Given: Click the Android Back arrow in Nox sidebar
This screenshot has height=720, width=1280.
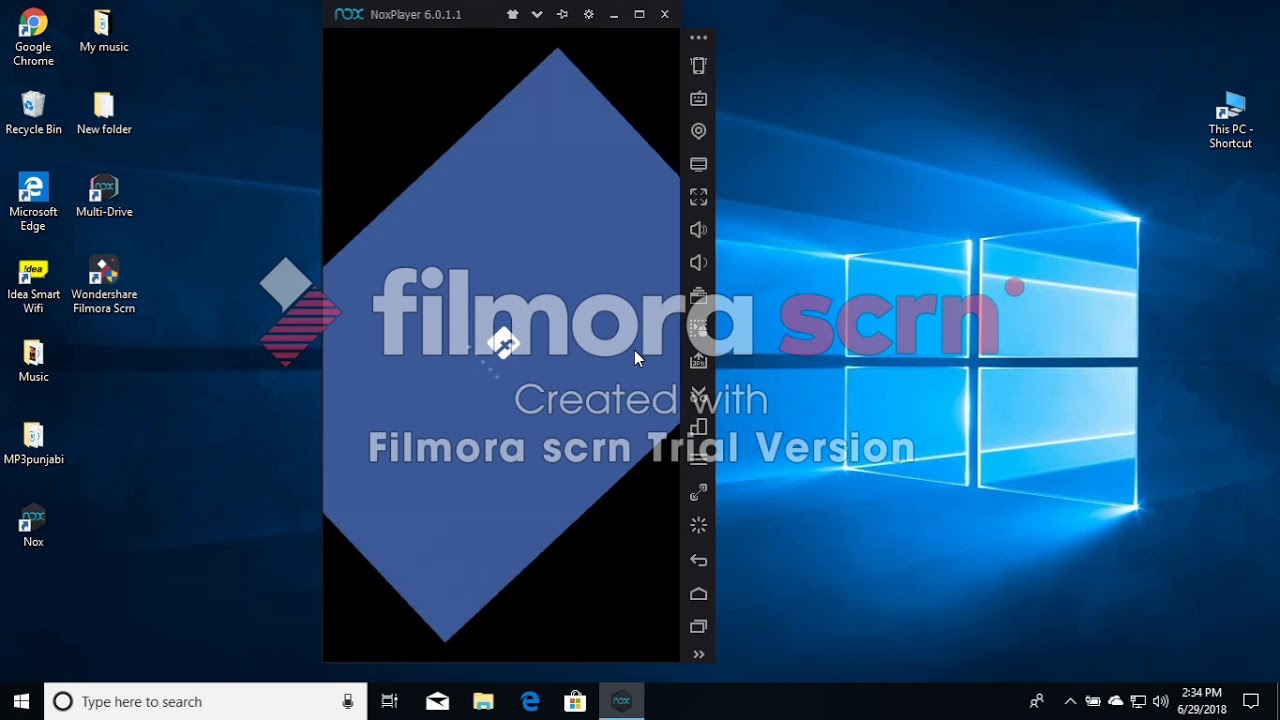Looking at the screenshot, I should point(698,561).
